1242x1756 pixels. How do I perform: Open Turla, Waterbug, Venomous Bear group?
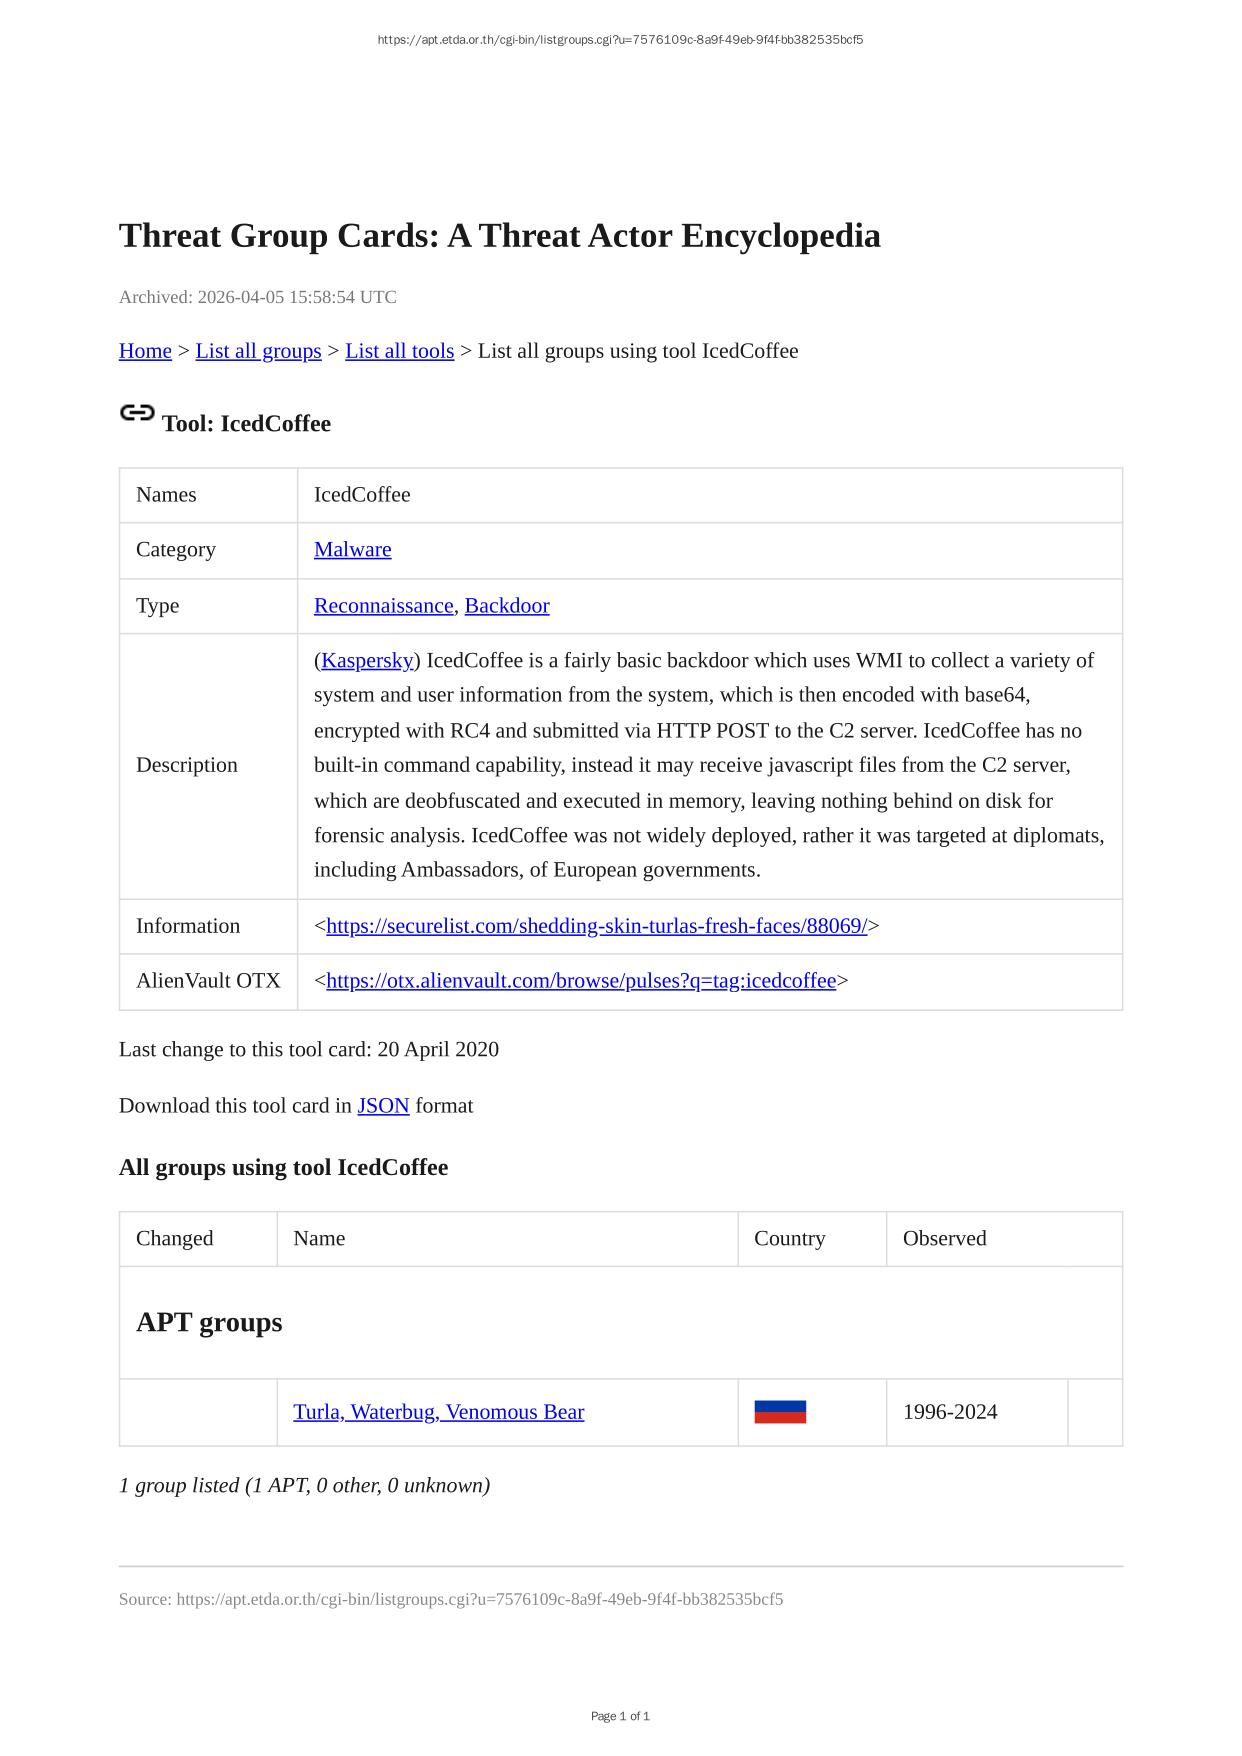click(438, 1412)
